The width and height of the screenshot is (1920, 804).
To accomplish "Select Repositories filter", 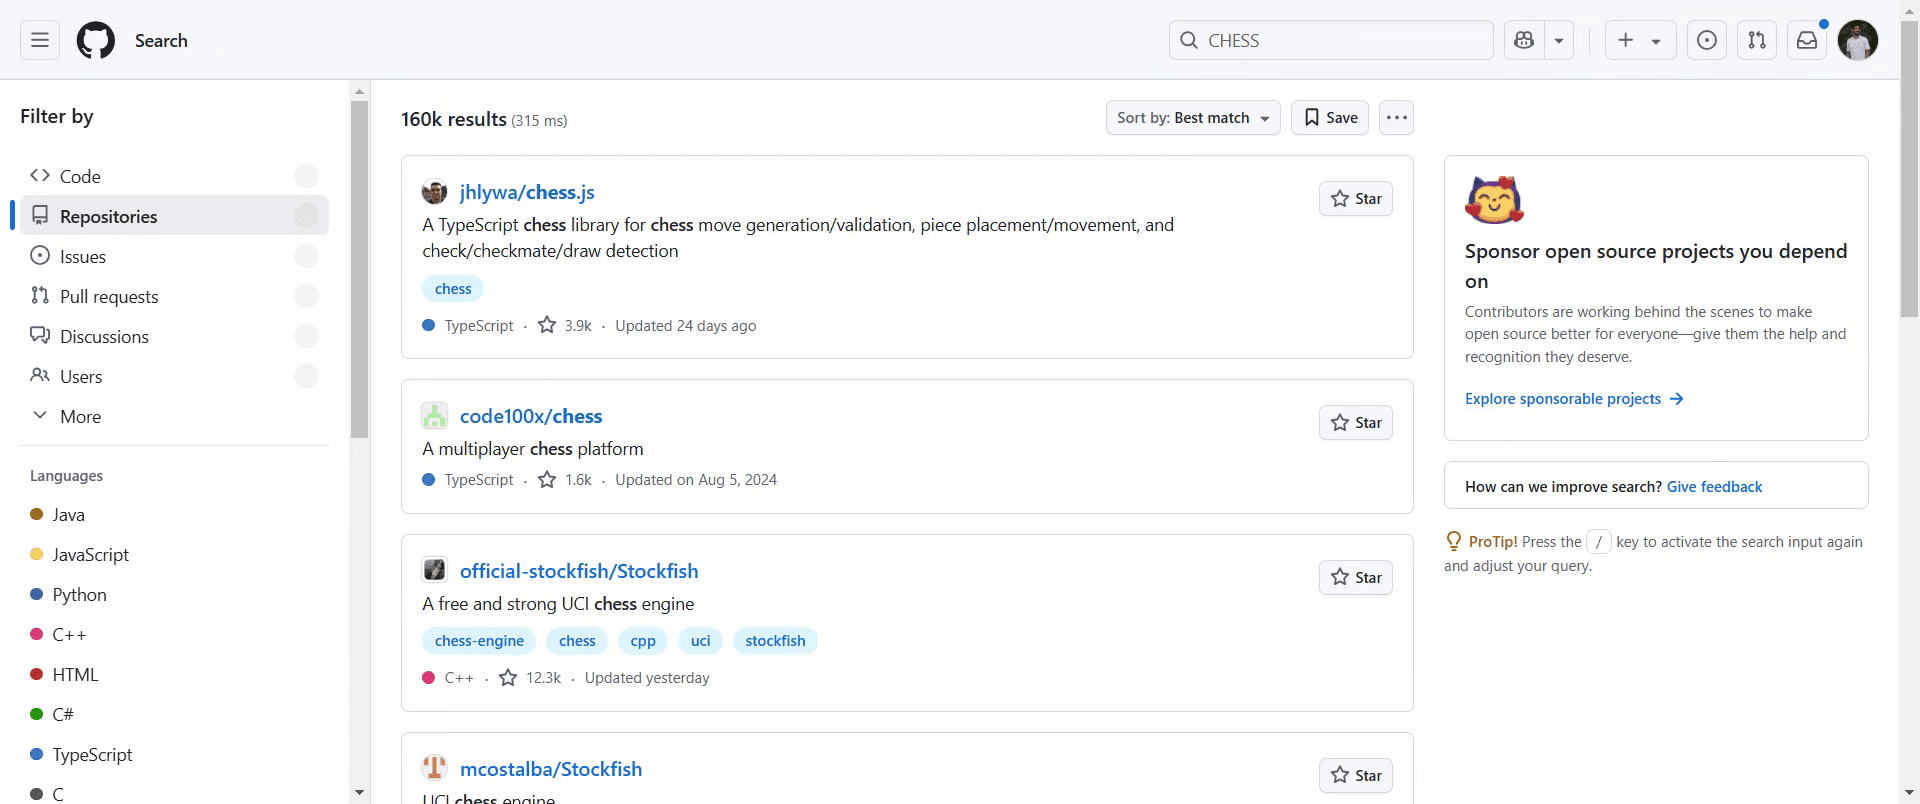I will (174, 216).
